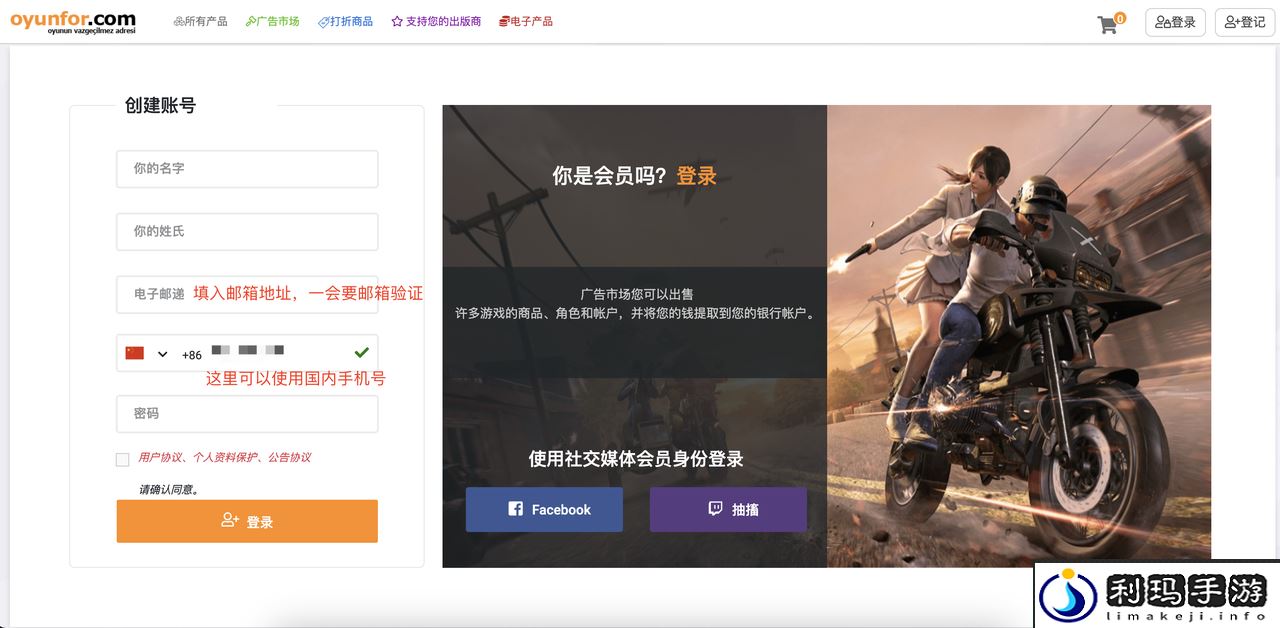Click the PUBG motorcycle banner image
Viewport: 1280px width, 628px height.
[x=1019, y=336]
